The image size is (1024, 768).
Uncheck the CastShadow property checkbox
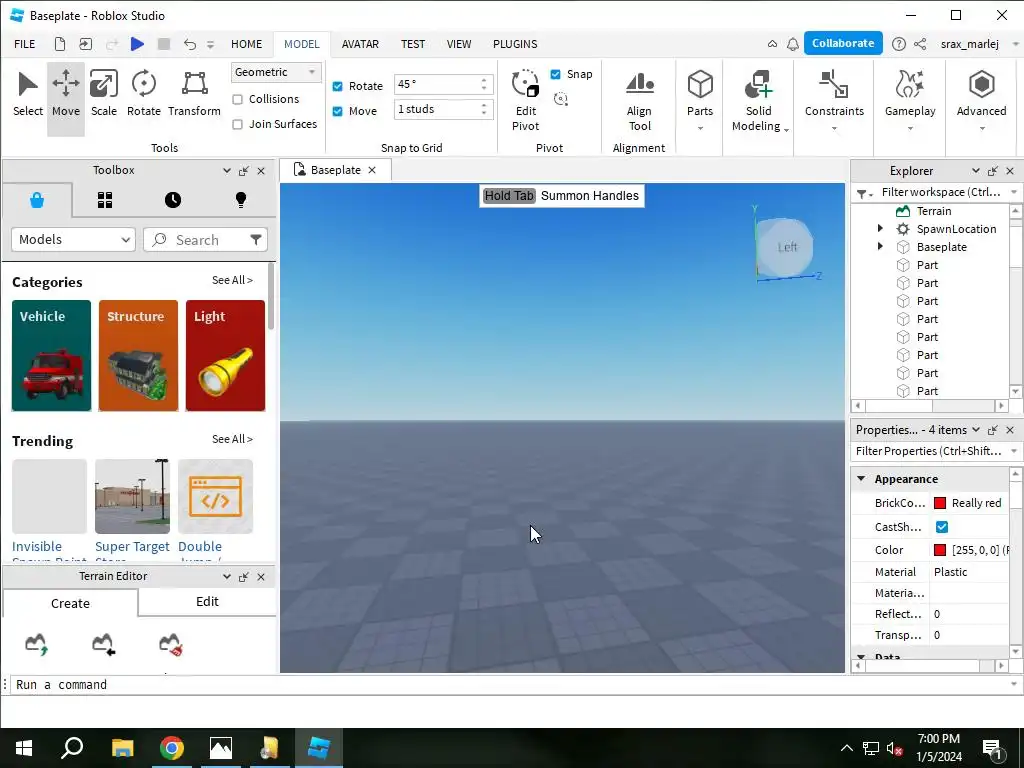pos(942,527)
